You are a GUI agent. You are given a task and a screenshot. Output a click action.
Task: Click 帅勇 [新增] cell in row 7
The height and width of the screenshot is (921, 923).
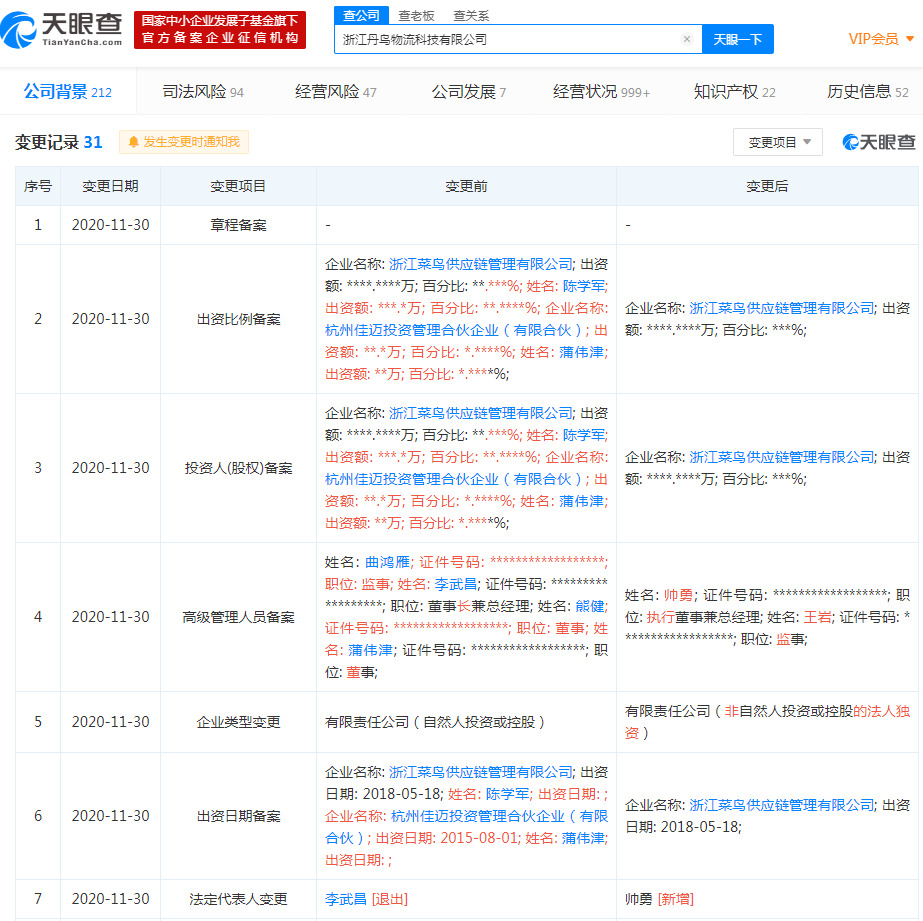(x=768, y=899)
